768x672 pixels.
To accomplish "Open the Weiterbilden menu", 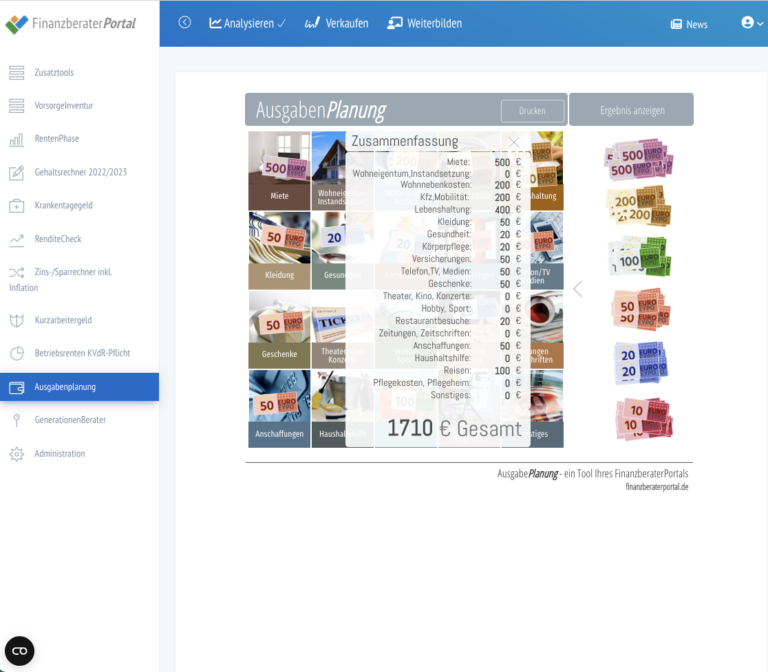I will 425,23.
